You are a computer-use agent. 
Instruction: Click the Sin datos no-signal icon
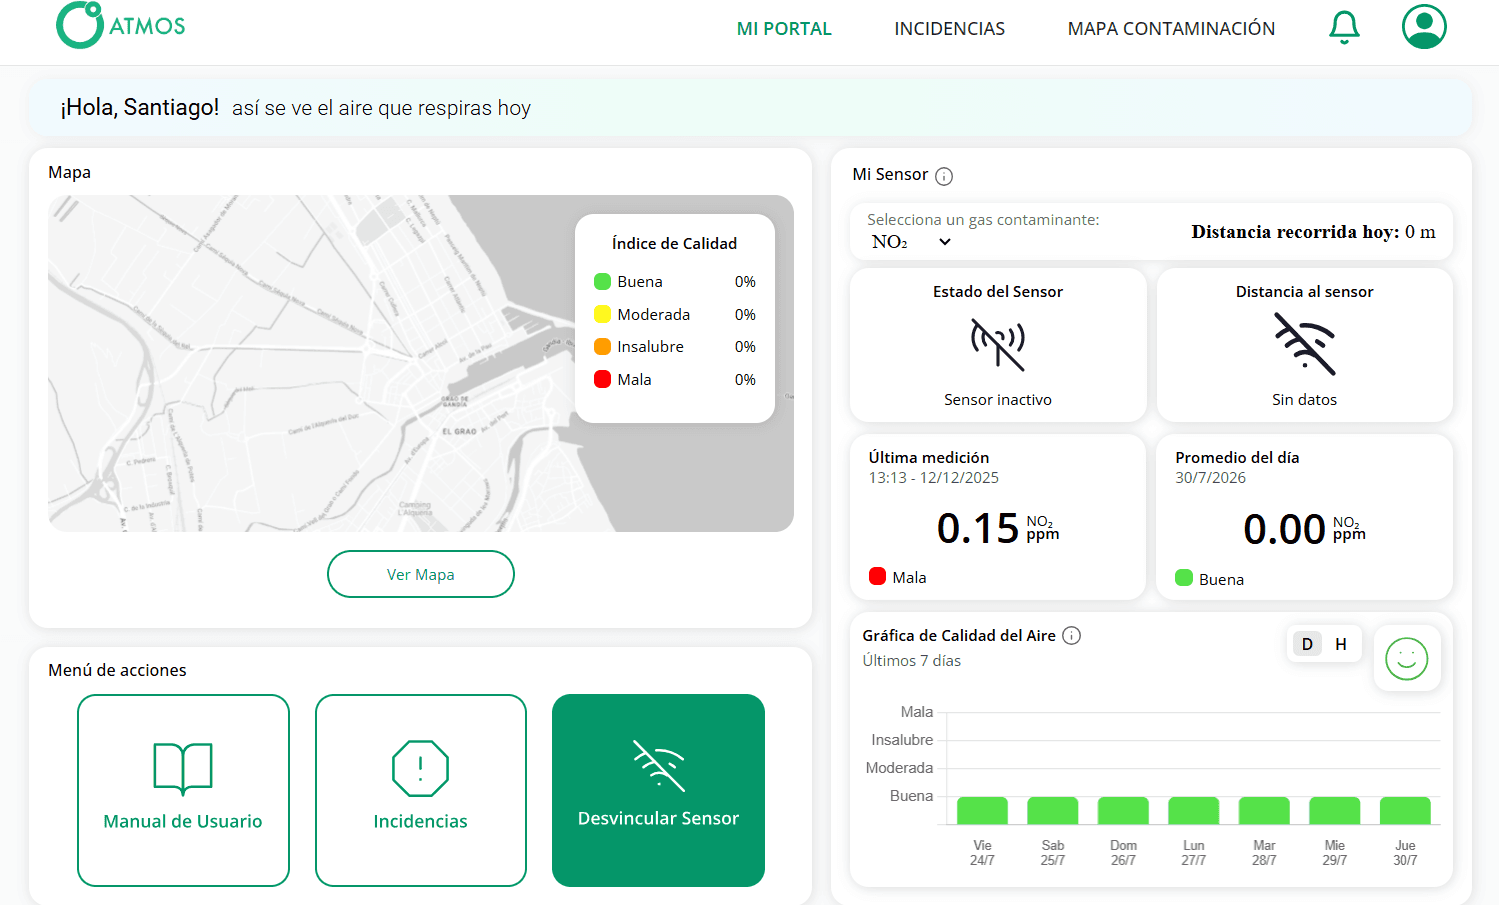coord(1305,344)
